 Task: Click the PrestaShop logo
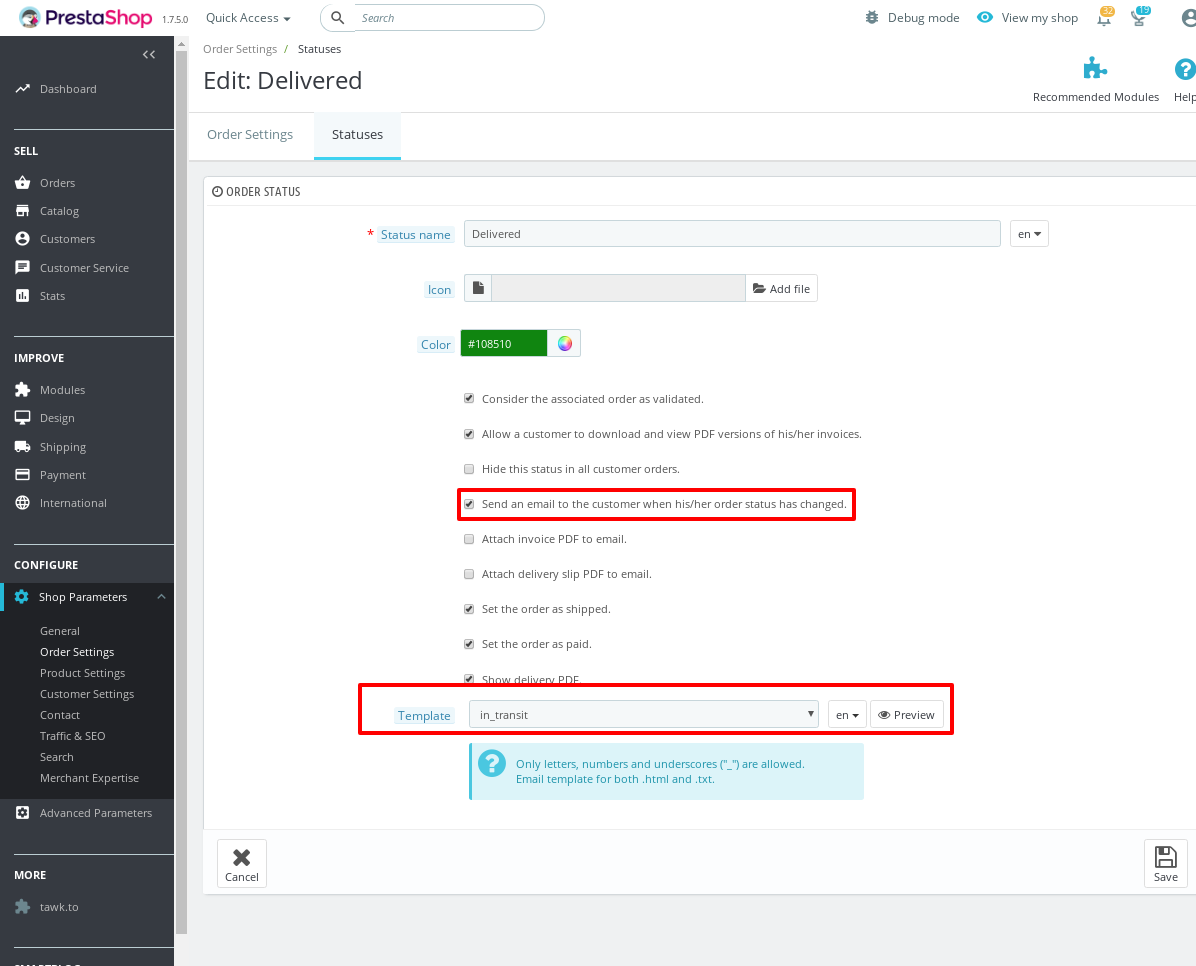[x=85, y=18]
